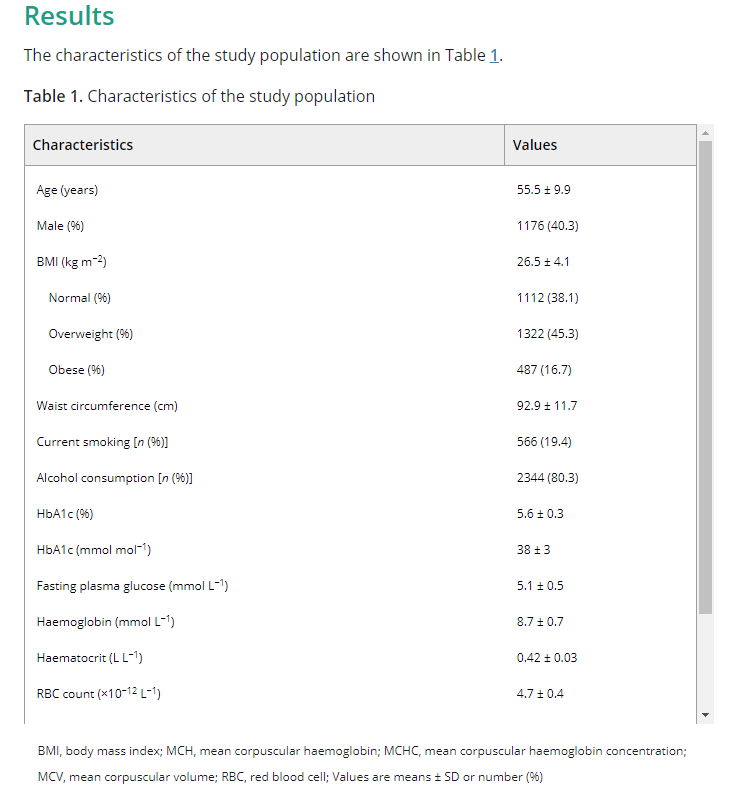Click the BMI (kg m−2) row label
The image size is (738, 798).
pyautogui.click(x=71, y=262)
